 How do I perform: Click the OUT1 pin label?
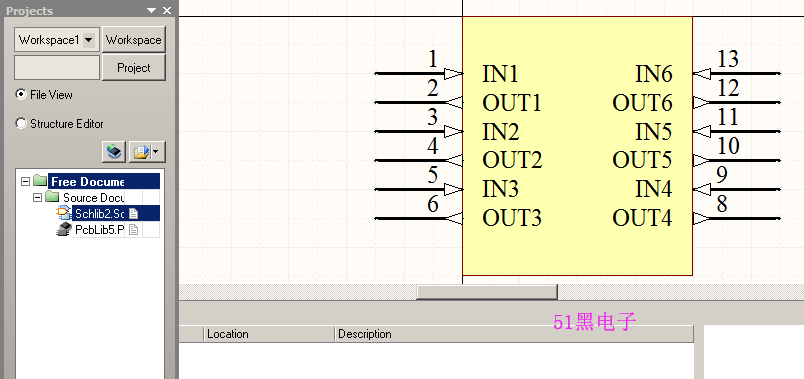tap(512, 103)
